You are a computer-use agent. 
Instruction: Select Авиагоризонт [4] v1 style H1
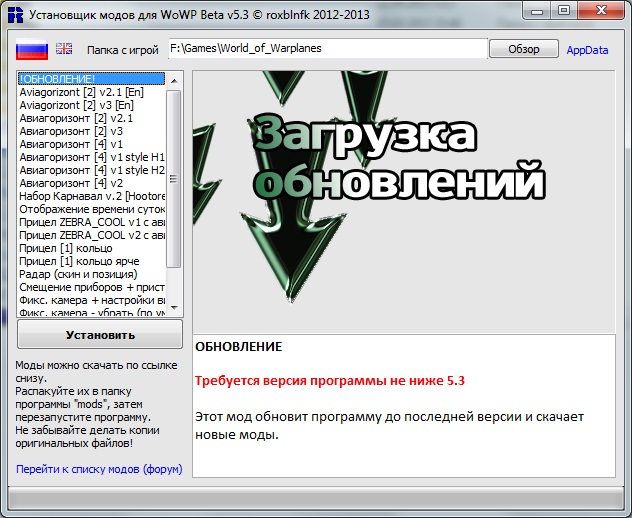click(91, 157)
